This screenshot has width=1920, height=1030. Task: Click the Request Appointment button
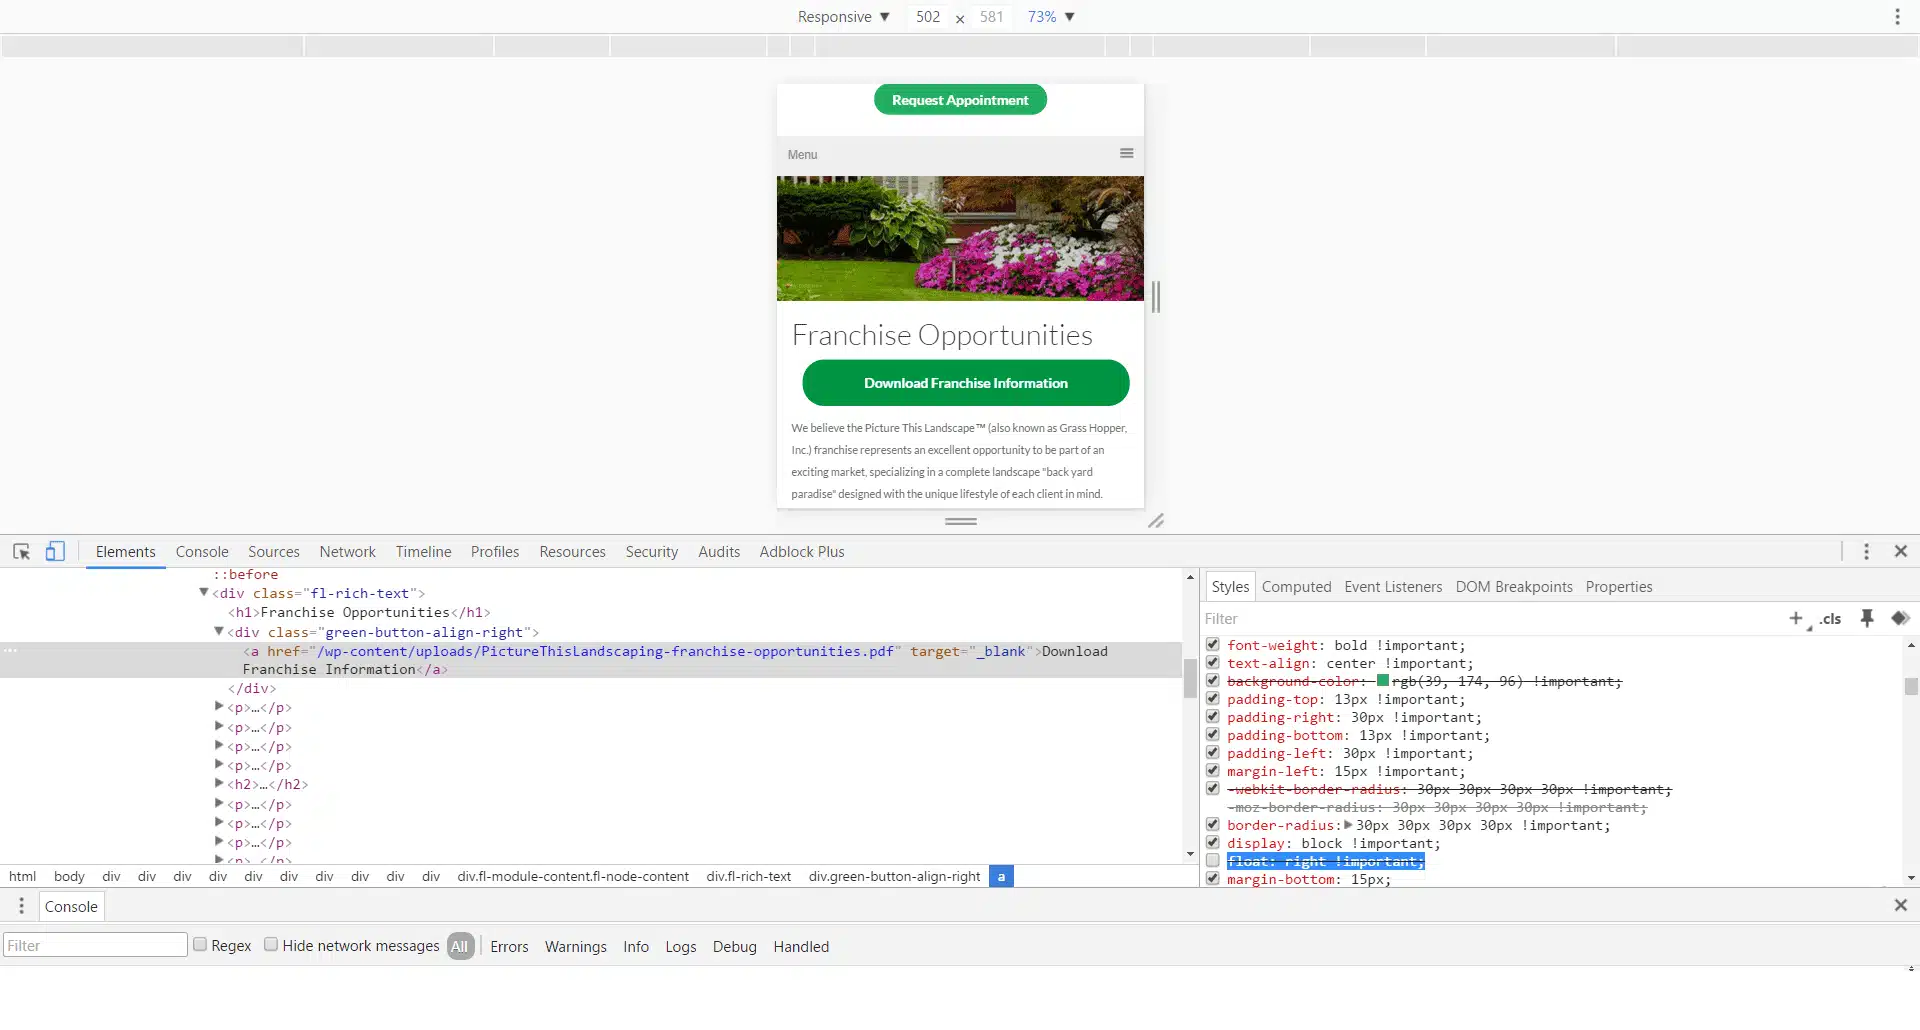click(x=960, y=100)
